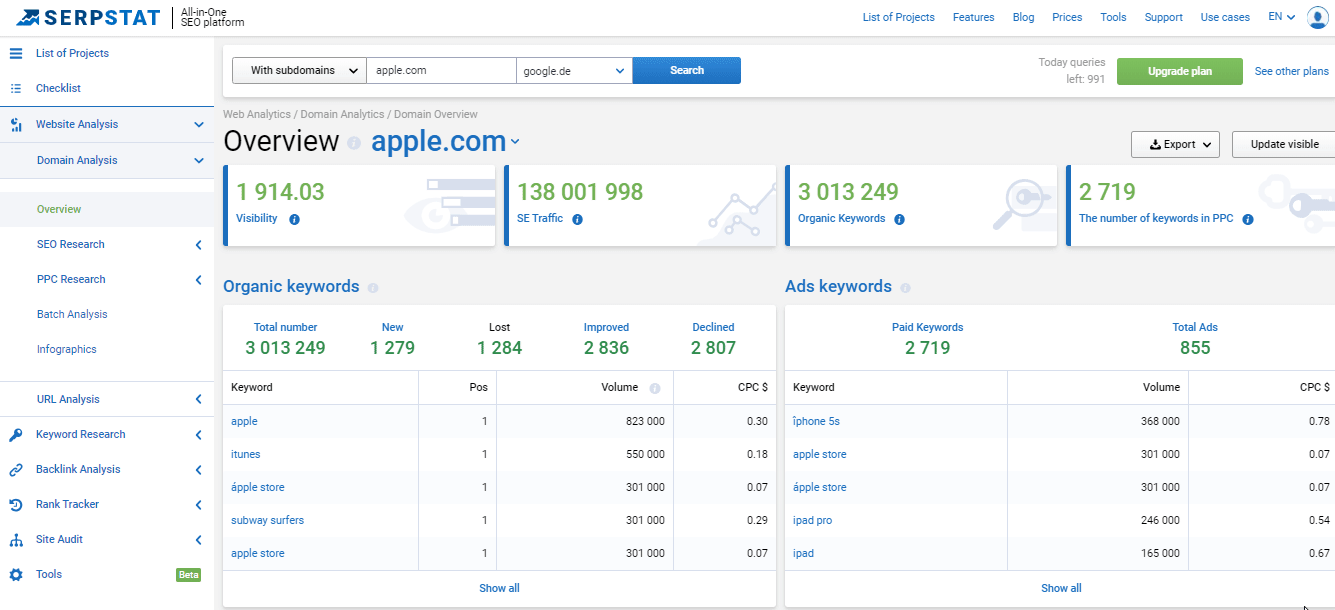Select Overview in the sidebar

point(59,209)
